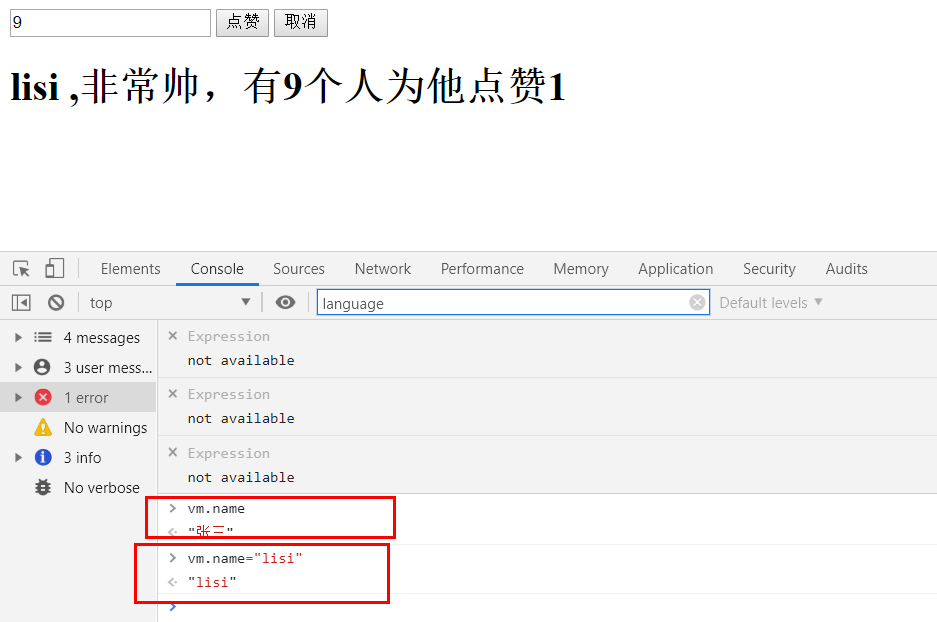Open the Default levels dropdown
Screen dimensions: 937x622
(771, 303)
